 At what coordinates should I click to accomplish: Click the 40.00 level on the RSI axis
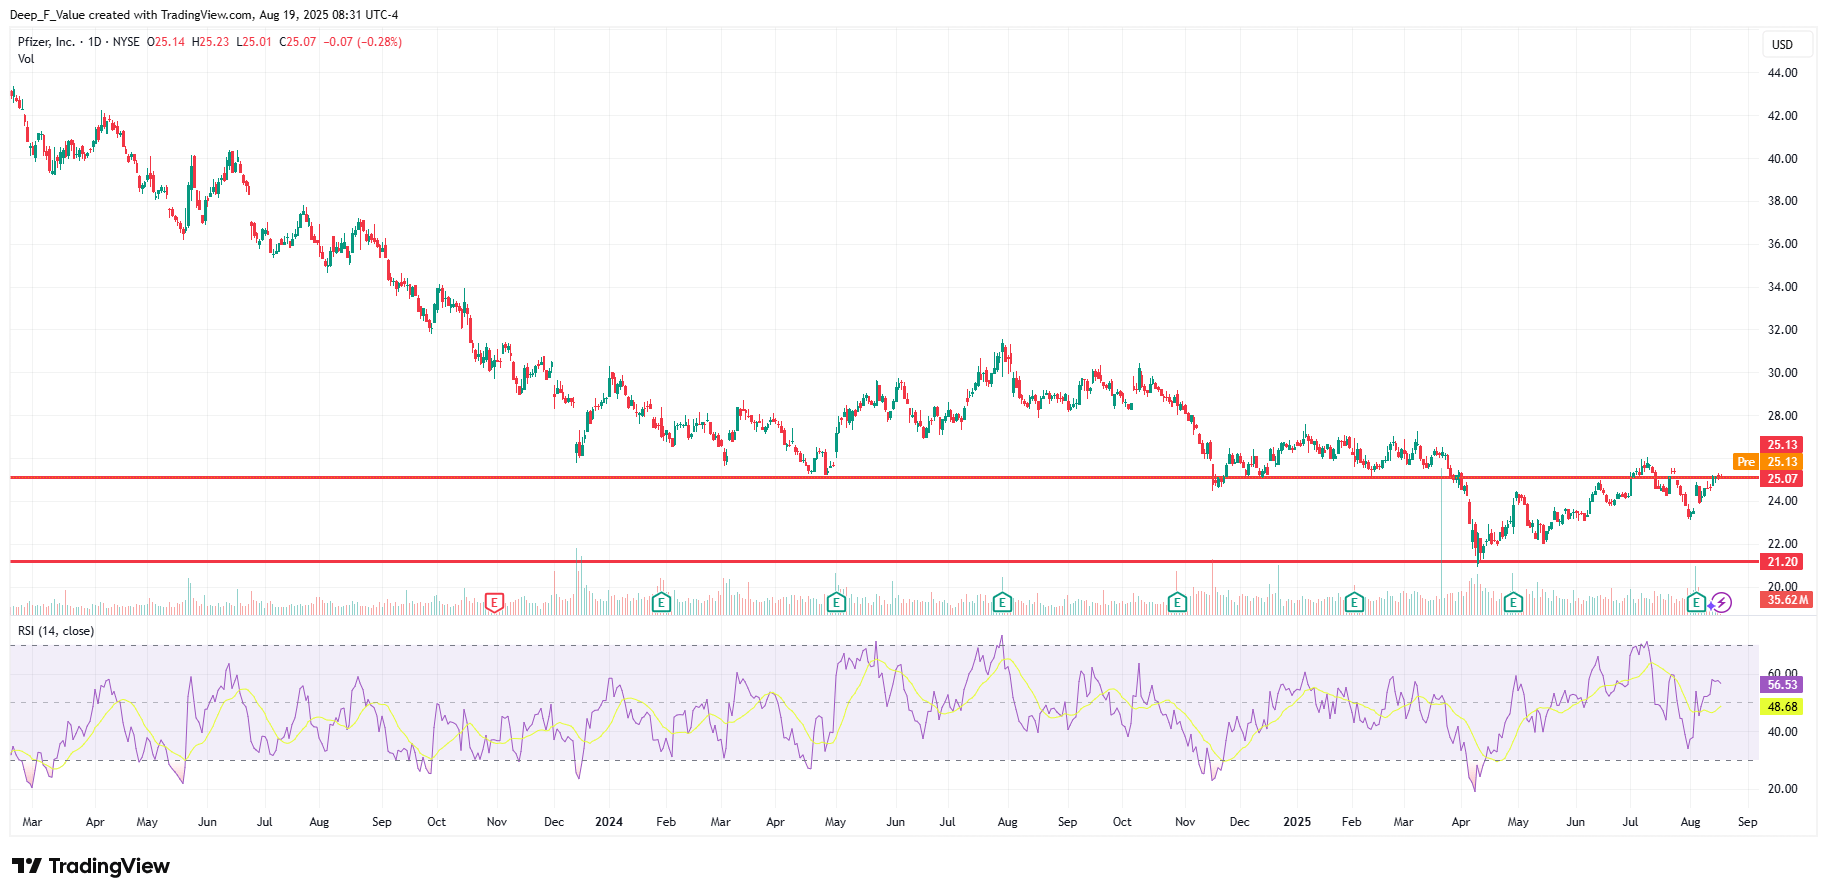[x=1782, y=732]
